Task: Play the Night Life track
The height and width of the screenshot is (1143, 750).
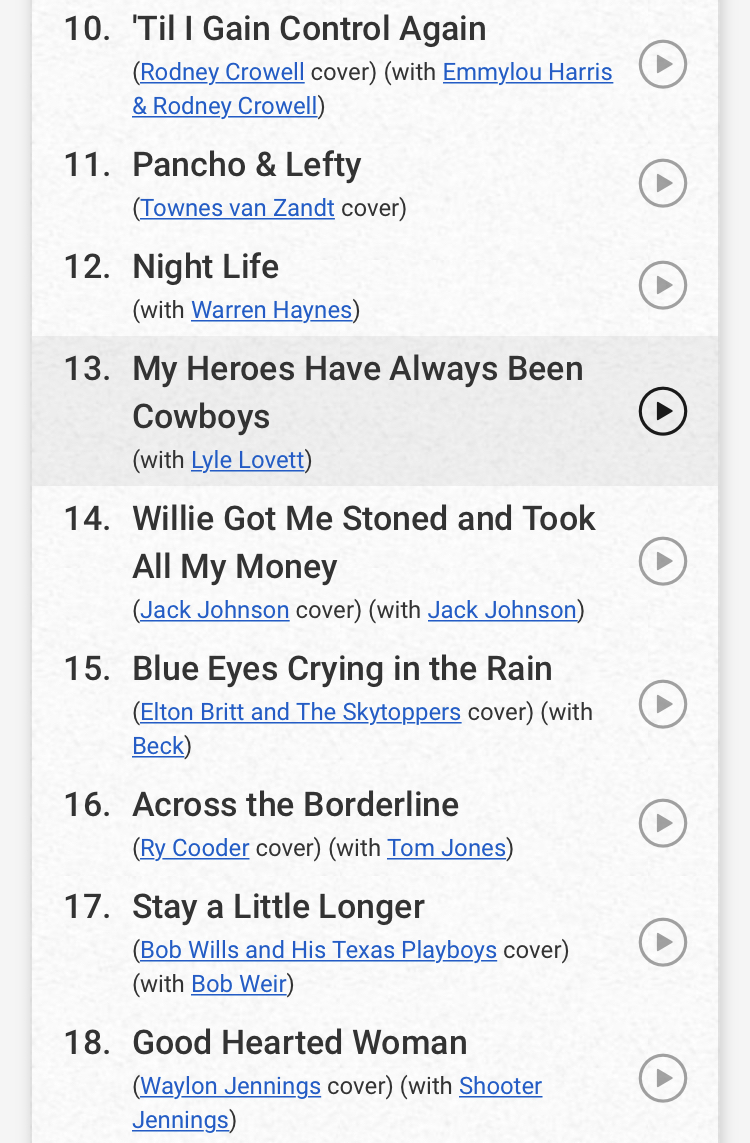Action: (663, 285)
